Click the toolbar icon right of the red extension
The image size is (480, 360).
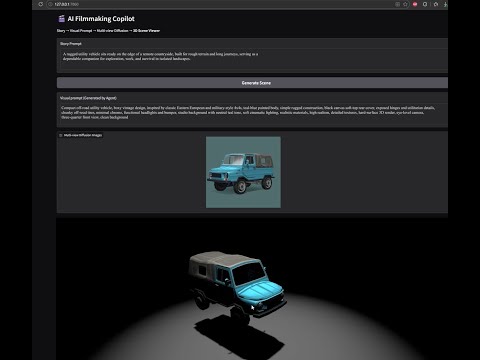[425, 4]
